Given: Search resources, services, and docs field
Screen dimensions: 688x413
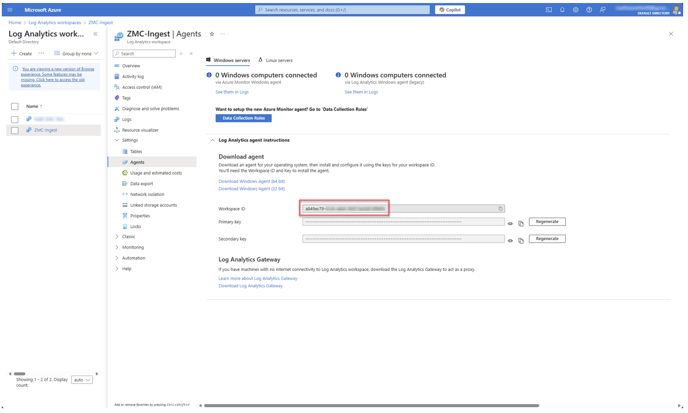Looking at the screenshot, I should tap(342, 10).
